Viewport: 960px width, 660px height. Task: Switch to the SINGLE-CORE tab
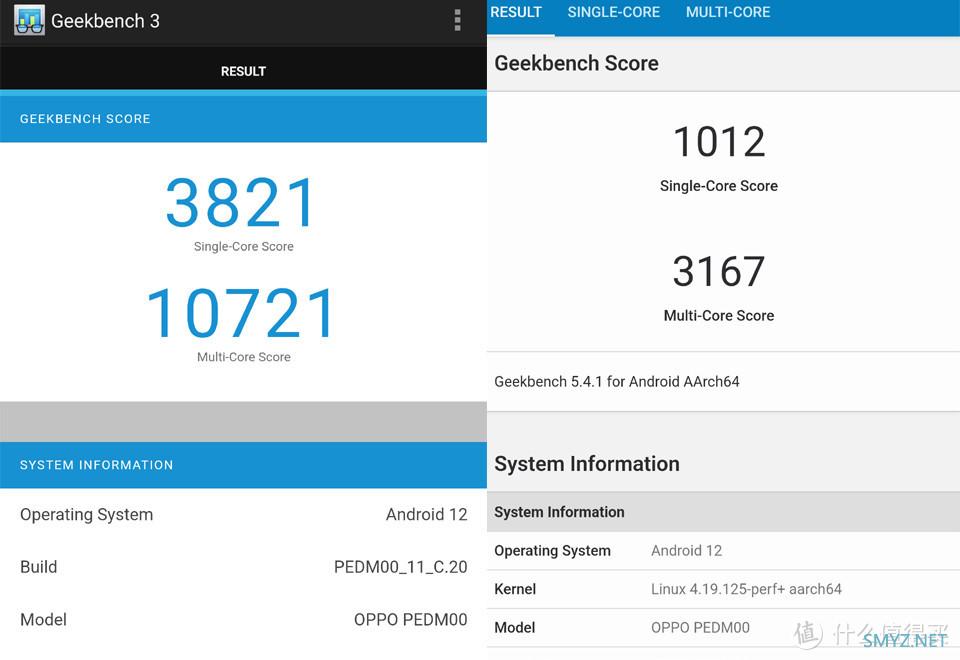pyautogui.click(x=613, y=12)
